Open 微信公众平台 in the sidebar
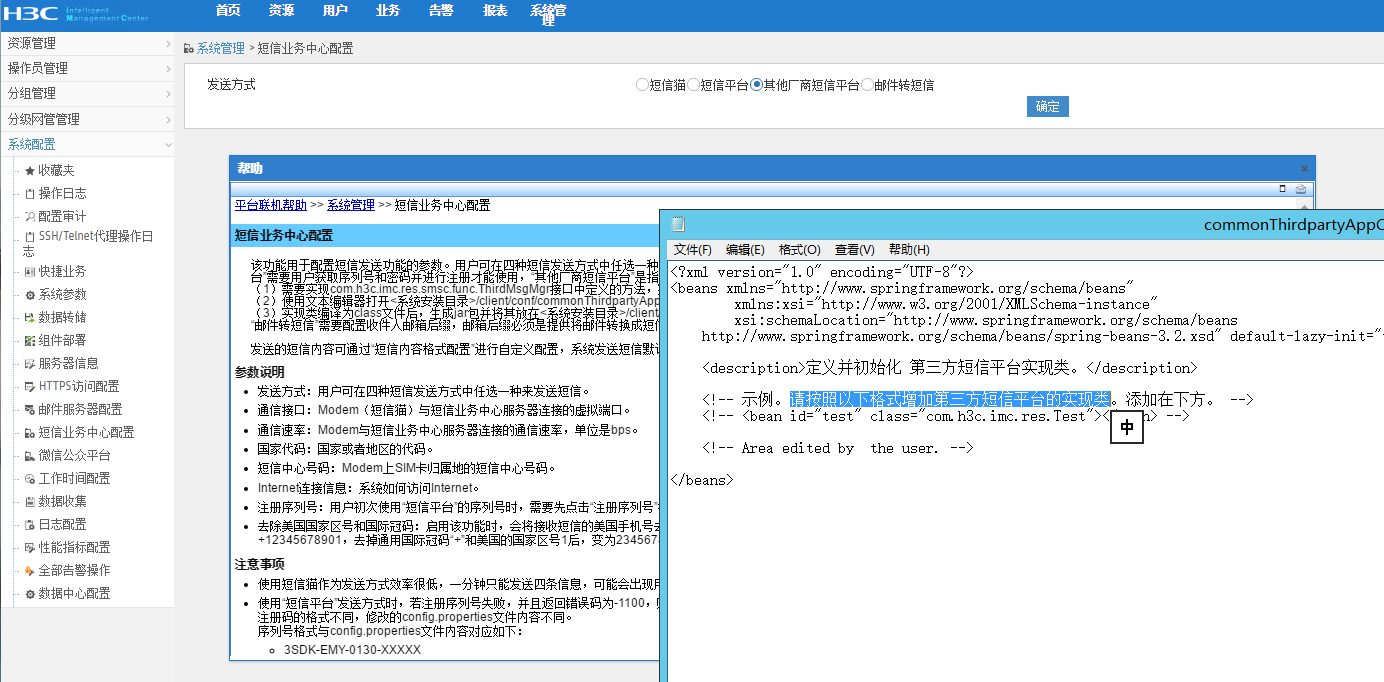This screenshot has width=1384, height=682. (75, 456)
